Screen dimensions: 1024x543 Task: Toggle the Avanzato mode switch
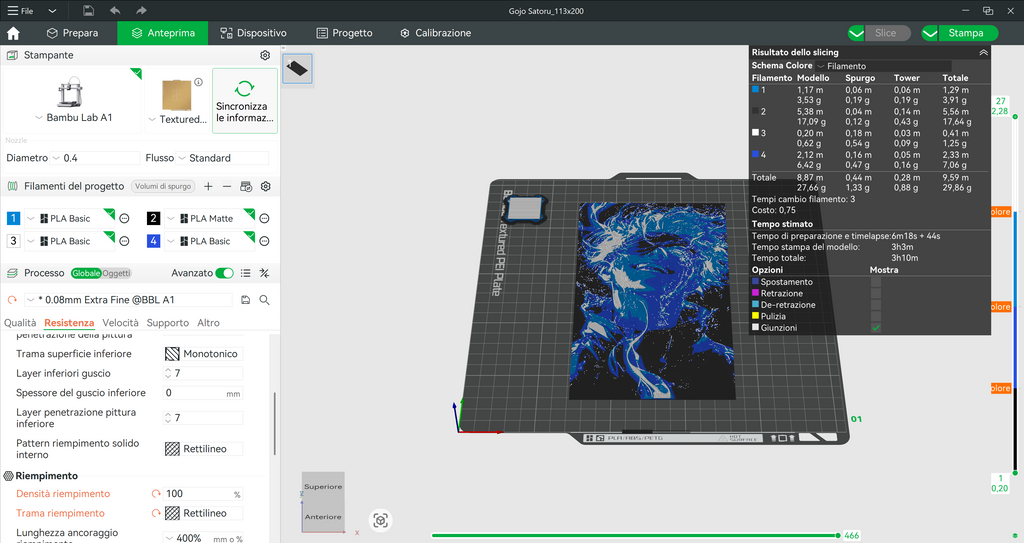[x=224, y=273]
